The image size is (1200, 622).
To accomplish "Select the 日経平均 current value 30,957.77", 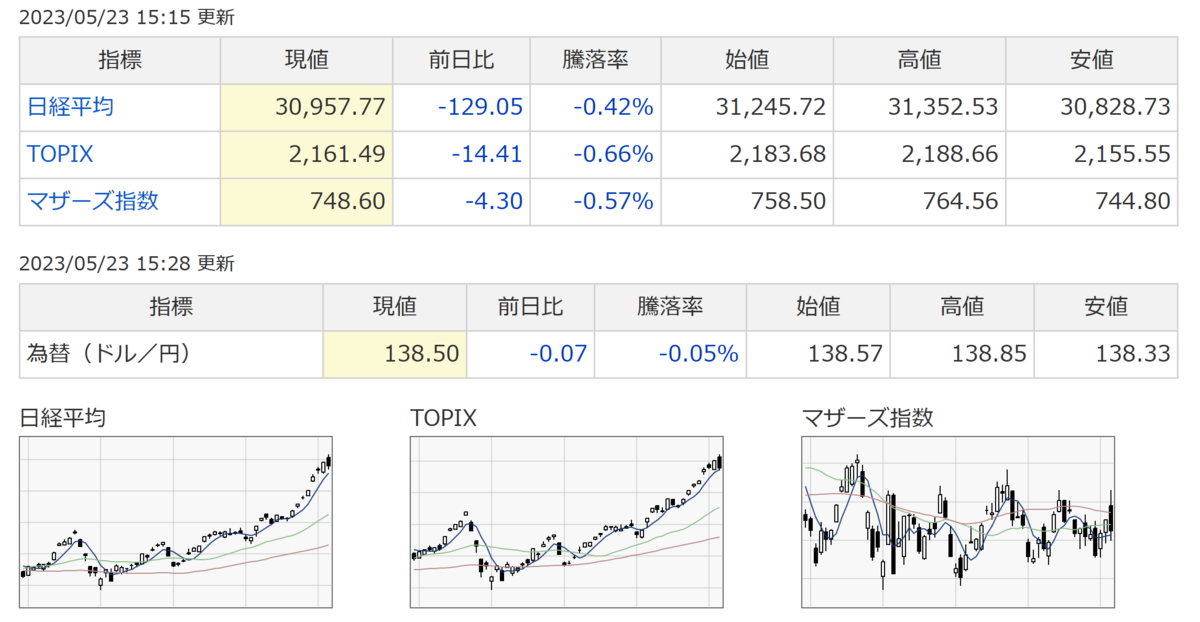I will coord(330,107).
